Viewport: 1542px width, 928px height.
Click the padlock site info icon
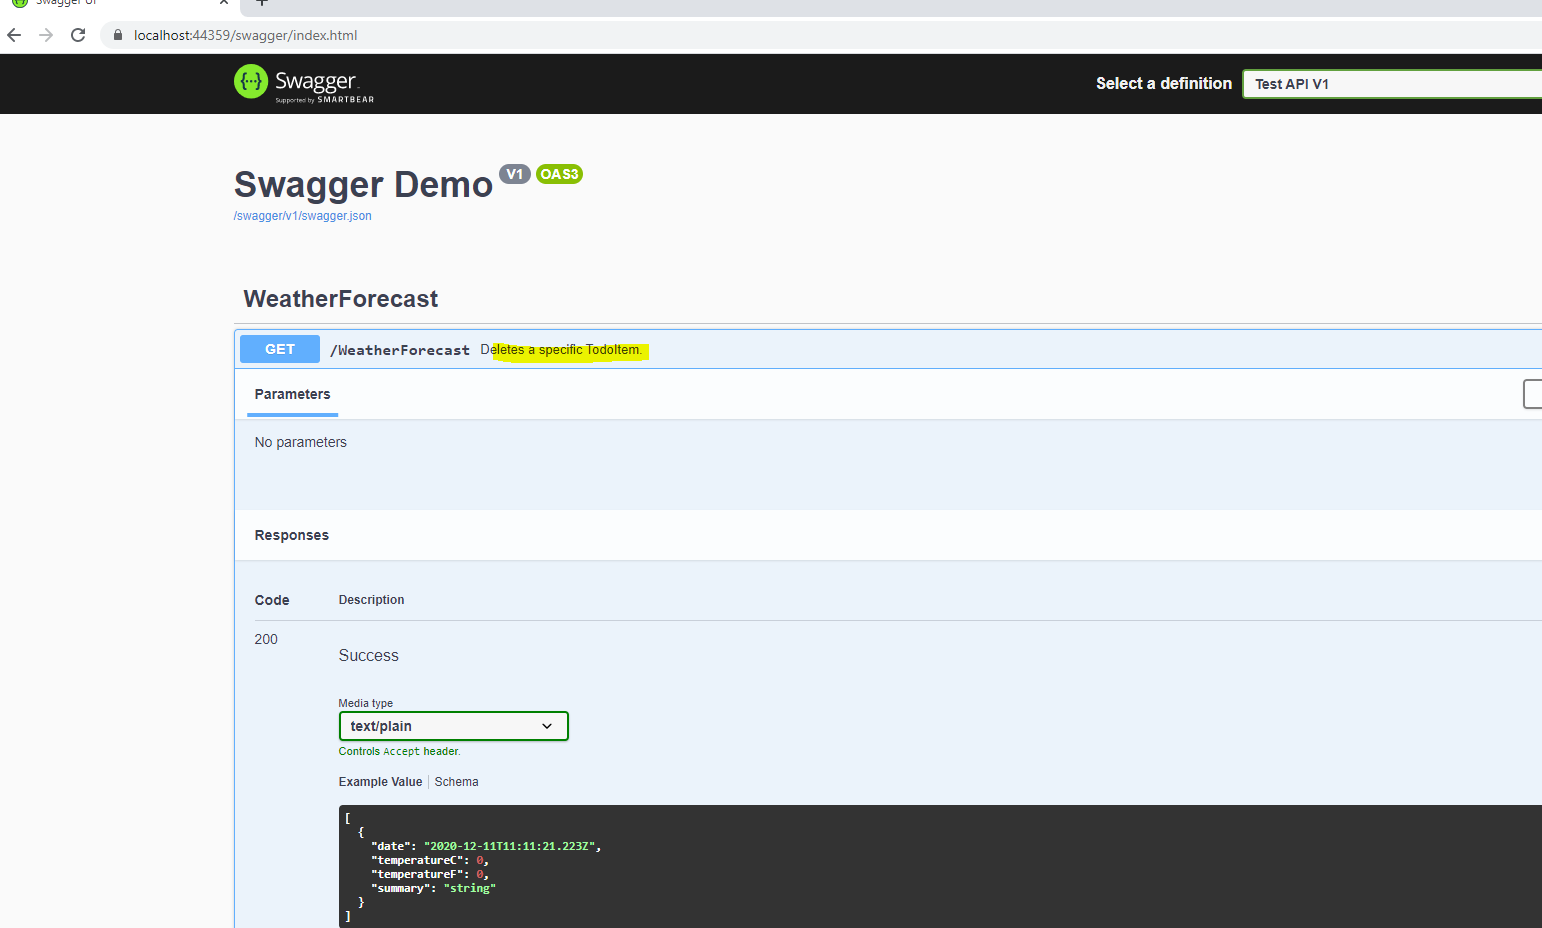pyautogui.click(x=117, y=35)
